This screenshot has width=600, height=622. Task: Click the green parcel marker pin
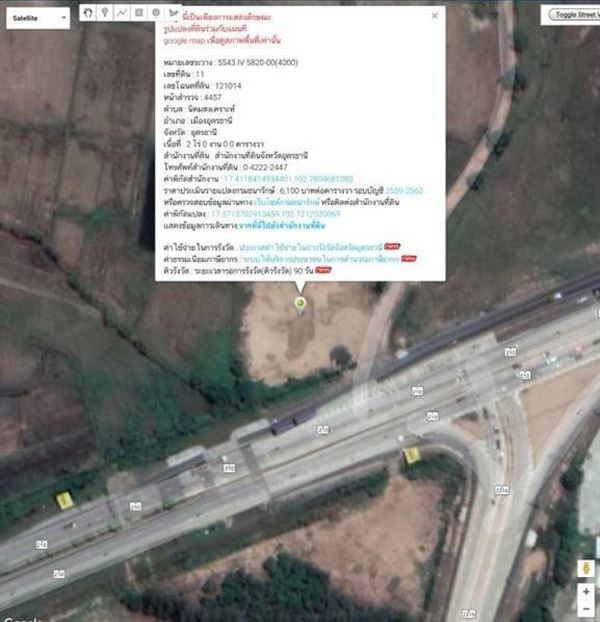300,305
